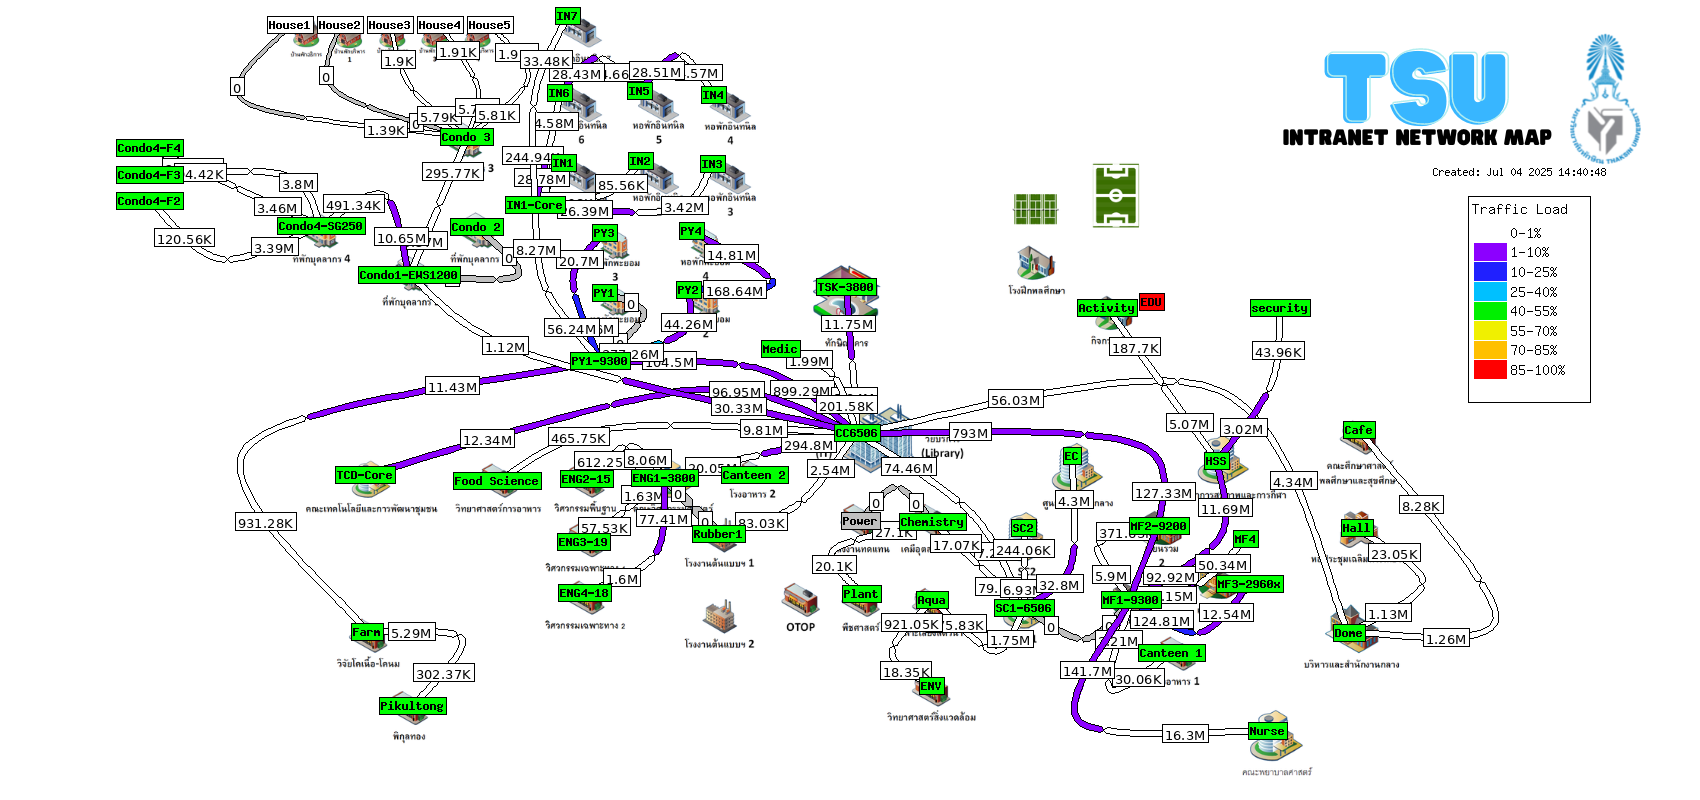Click the ENG4-18 node label
This screenshot has width=1700, height=800.
click(584, 593)
